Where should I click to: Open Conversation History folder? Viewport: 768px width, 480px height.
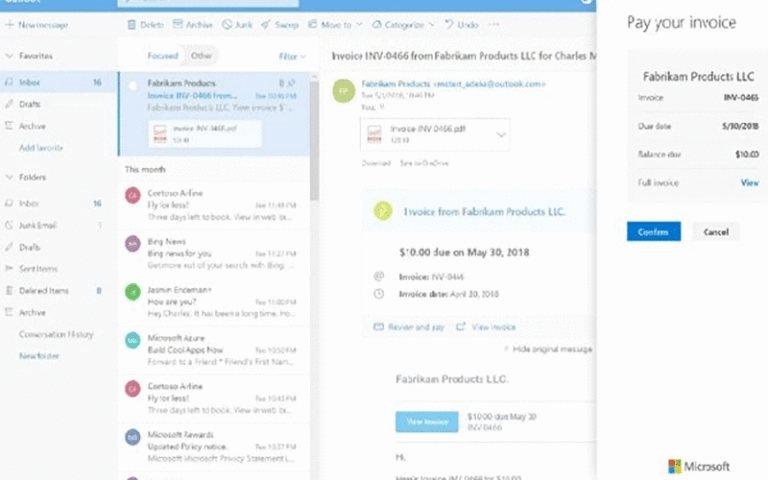click(x=56, y=334)
